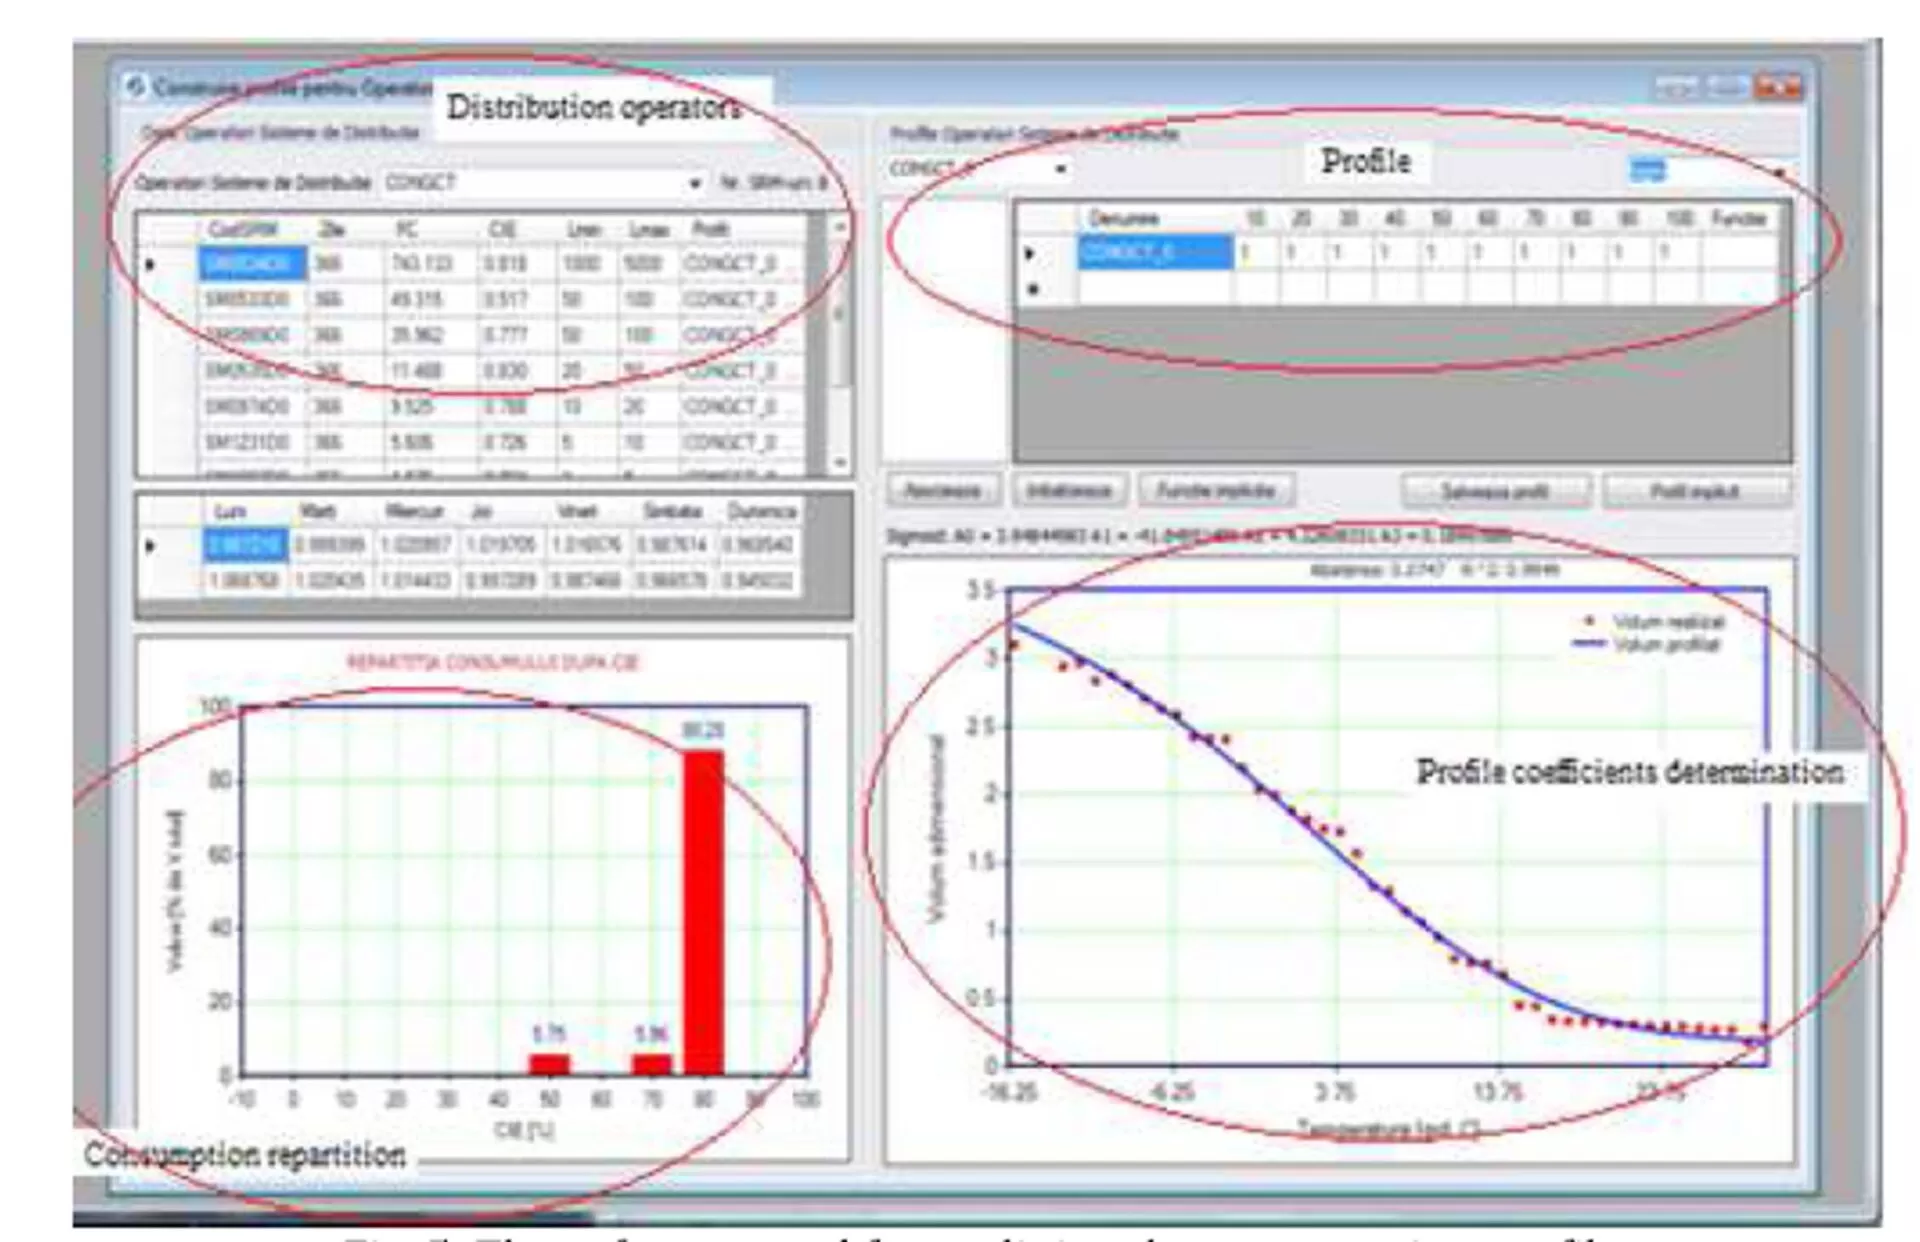The height and width of the screenshot is (1242, 1920).
Task: Open the Operator Sistem de Distributie dropdown
Action: click(x=694, y=184)
